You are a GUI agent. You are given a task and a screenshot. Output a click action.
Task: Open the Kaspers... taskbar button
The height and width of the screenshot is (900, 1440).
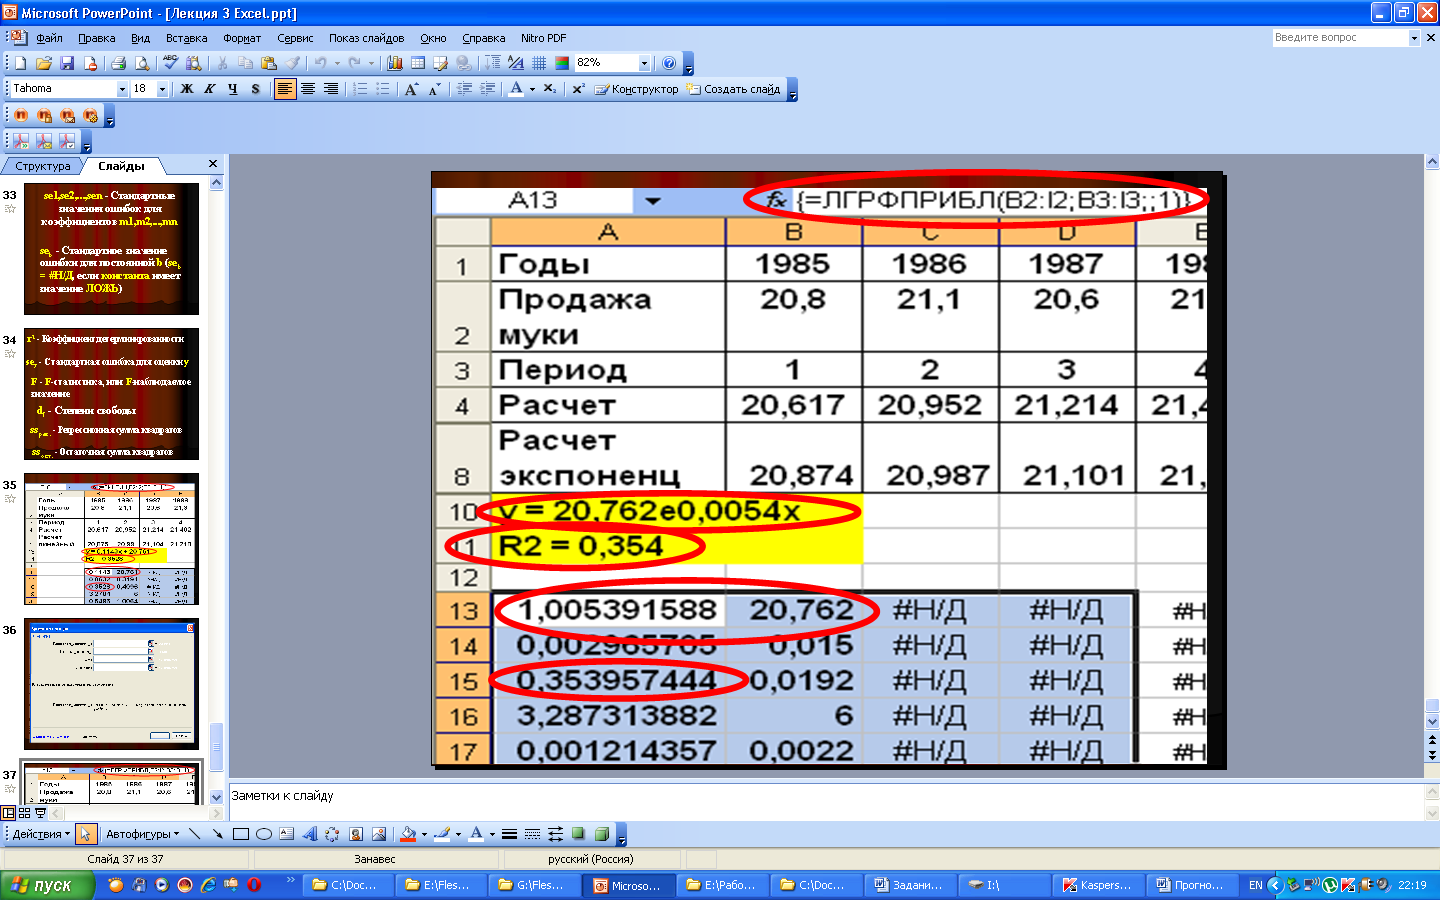tap(1097, 885)
